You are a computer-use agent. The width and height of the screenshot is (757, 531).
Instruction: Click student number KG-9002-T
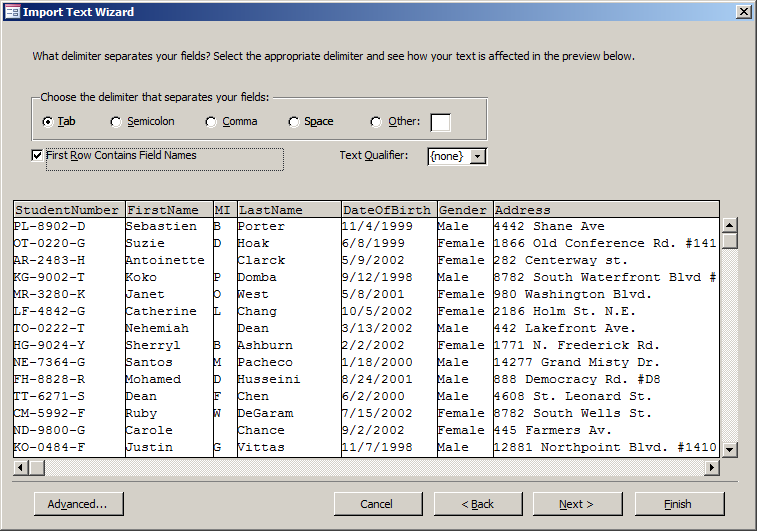click(x=50, y=277)
